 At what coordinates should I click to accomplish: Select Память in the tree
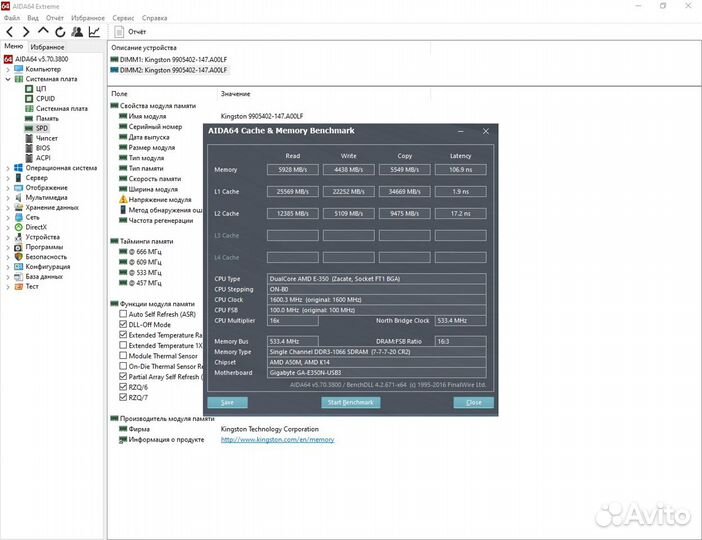pos(47,118)
